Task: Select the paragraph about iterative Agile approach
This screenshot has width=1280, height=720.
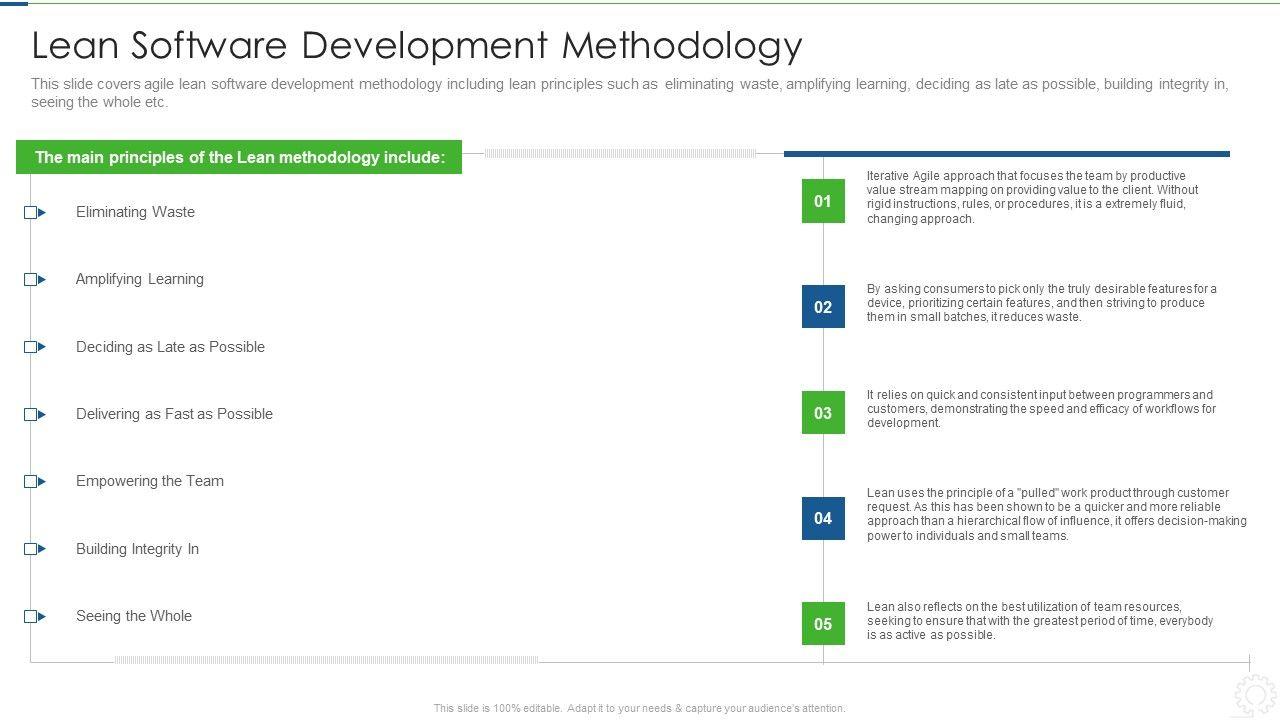Action: coord(1031,197)
